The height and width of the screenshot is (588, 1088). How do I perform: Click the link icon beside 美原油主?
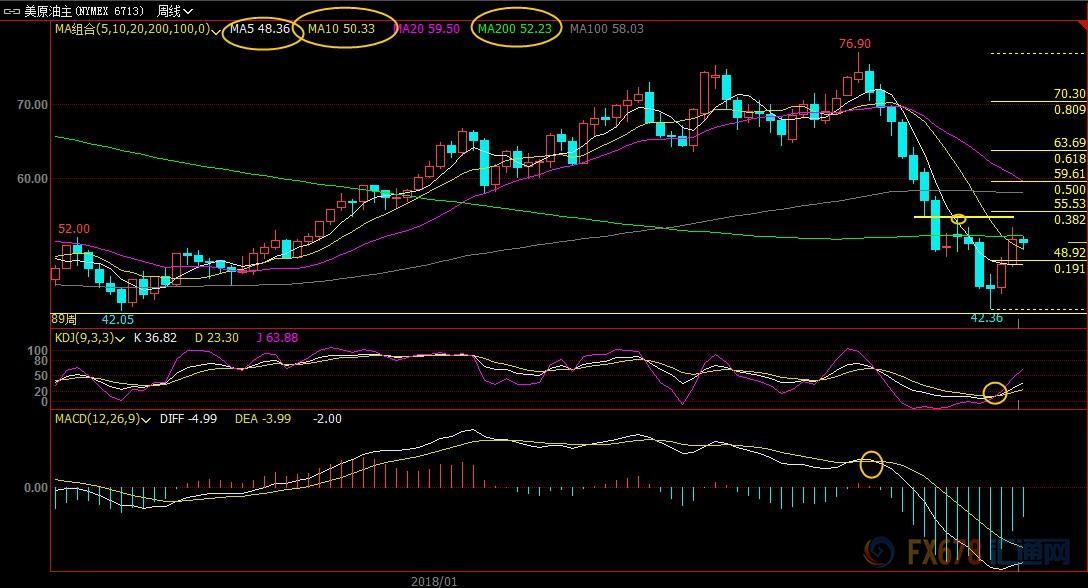tap(11, 11)
